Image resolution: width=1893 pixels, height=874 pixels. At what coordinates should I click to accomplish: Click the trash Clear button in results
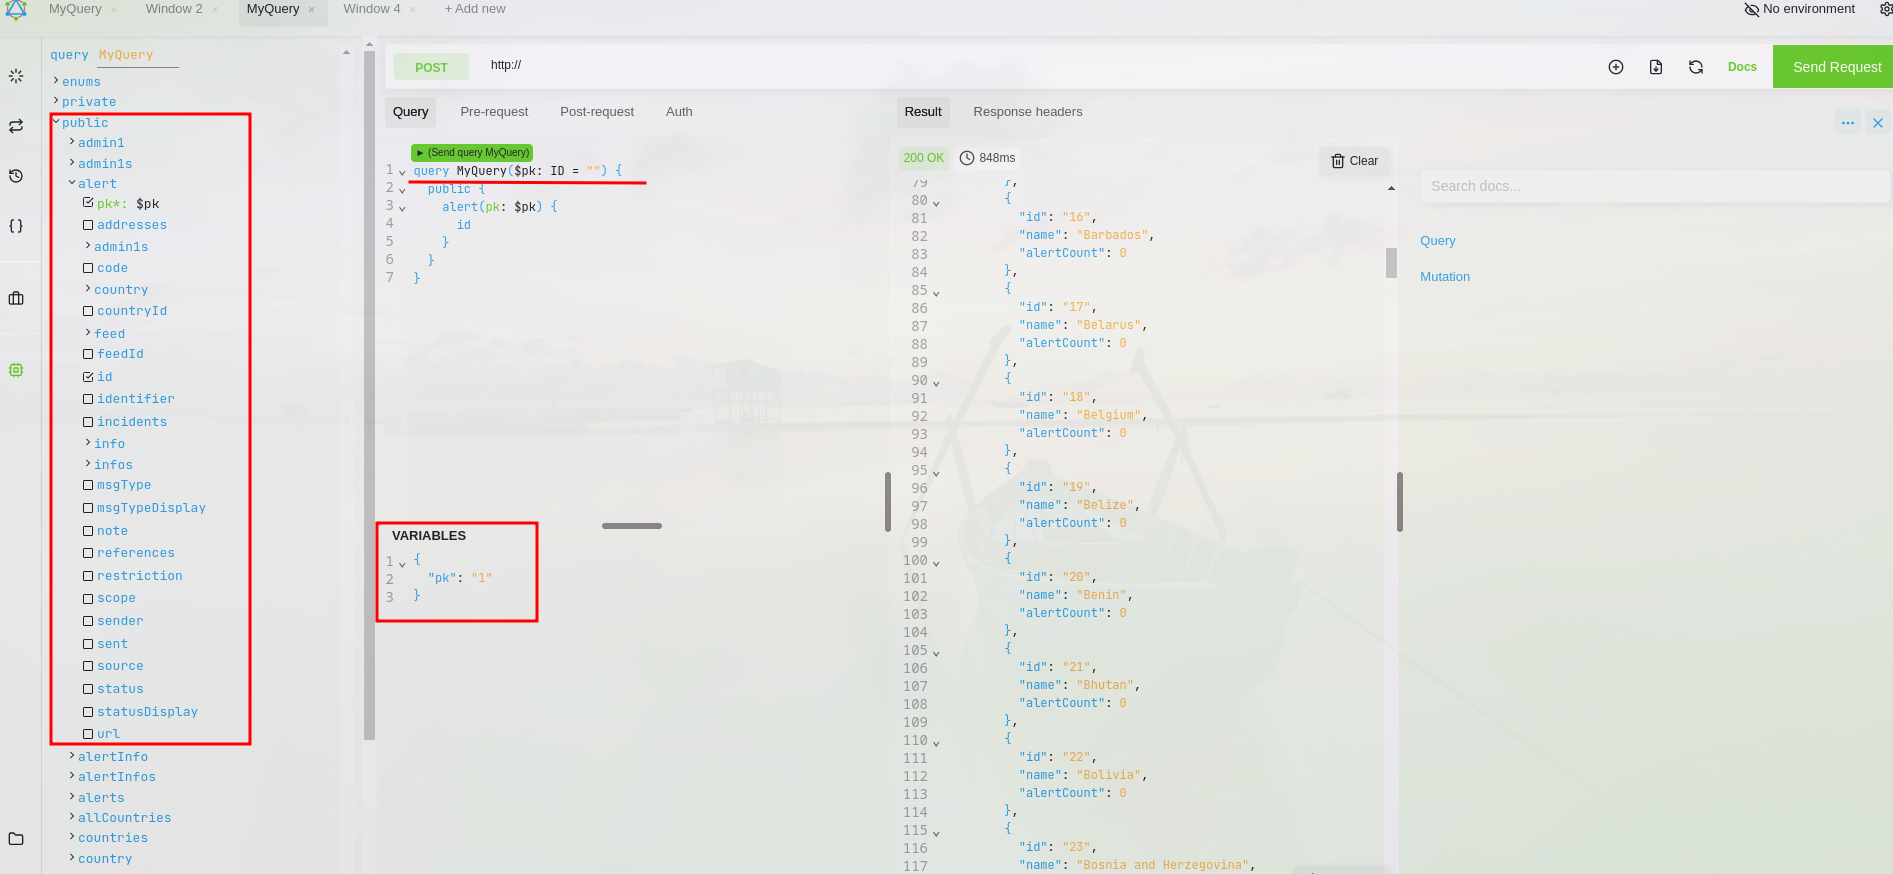[x=1354, y=161]
